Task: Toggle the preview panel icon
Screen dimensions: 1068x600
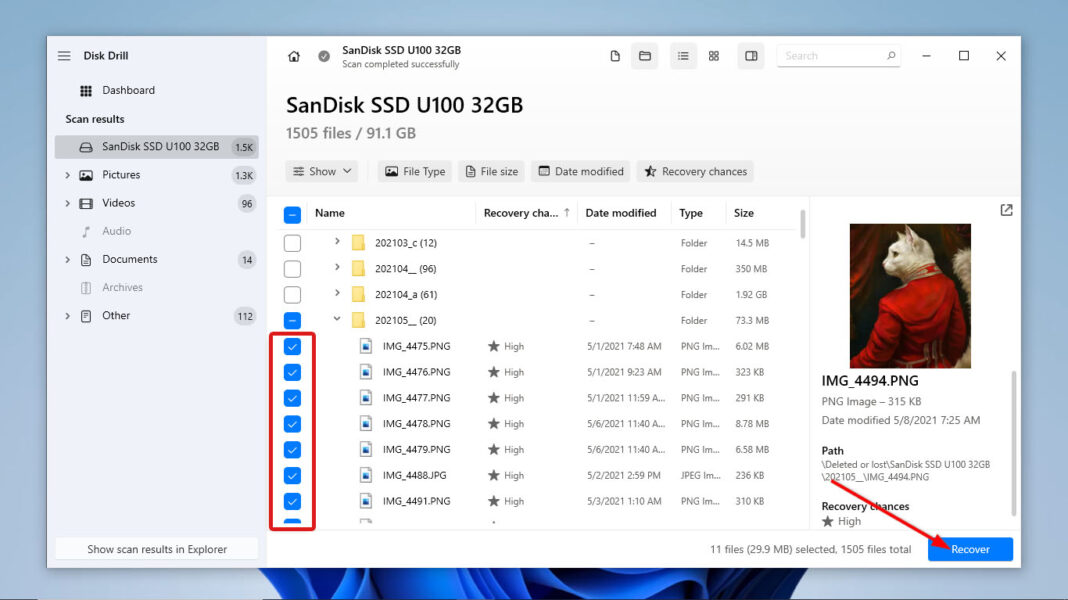Action: point(750,56)
